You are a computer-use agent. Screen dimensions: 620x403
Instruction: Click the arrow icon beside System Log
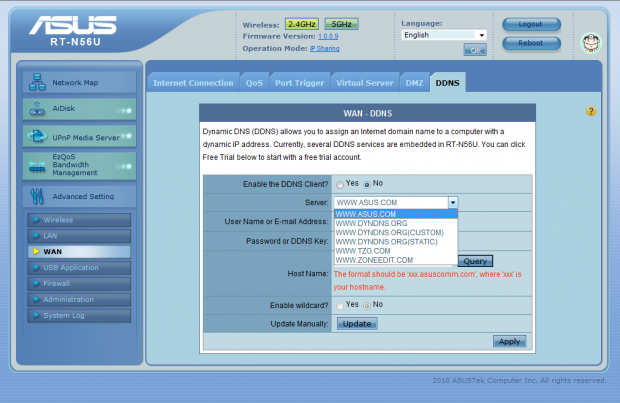click(x=36, y=315)
